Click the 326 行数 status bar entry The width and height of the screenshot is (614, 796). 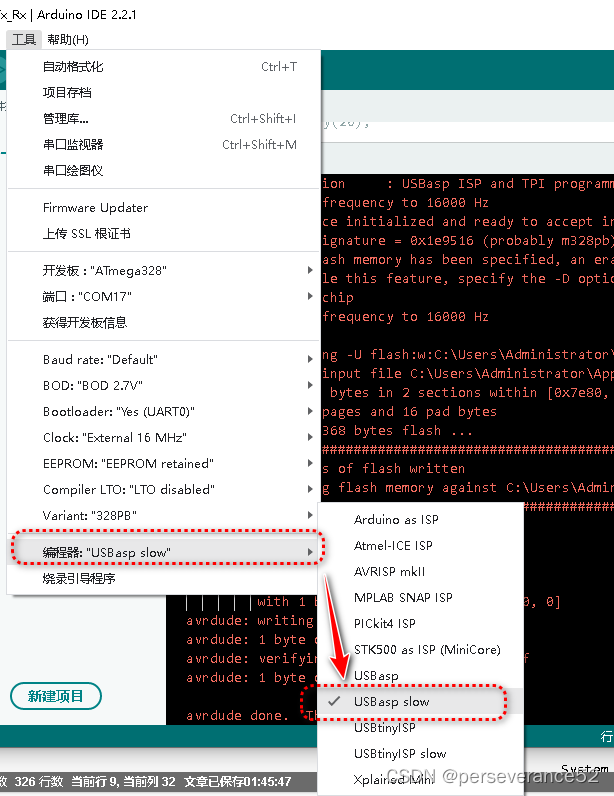[39, 781]
